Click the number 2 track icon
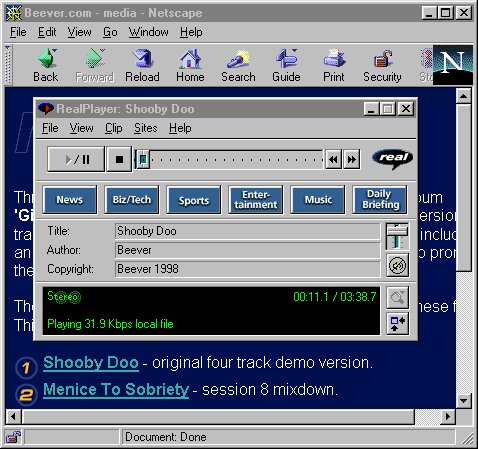This screenshot has height=449, width=478. 26,395
